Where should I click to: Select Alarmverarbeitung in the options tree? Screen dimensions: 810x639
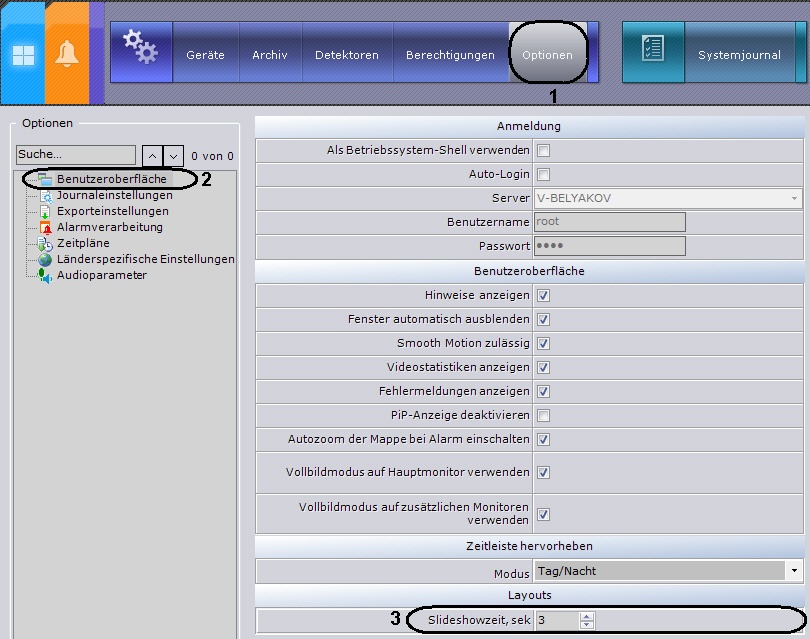point(110,227)
